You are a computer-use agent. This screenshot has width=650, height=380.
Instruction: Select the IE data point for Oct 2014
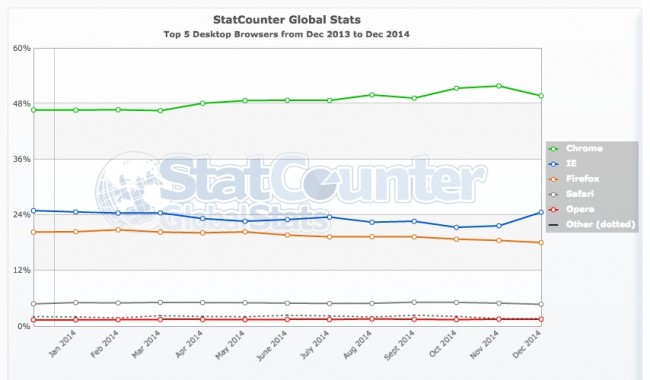click(456, 228)
